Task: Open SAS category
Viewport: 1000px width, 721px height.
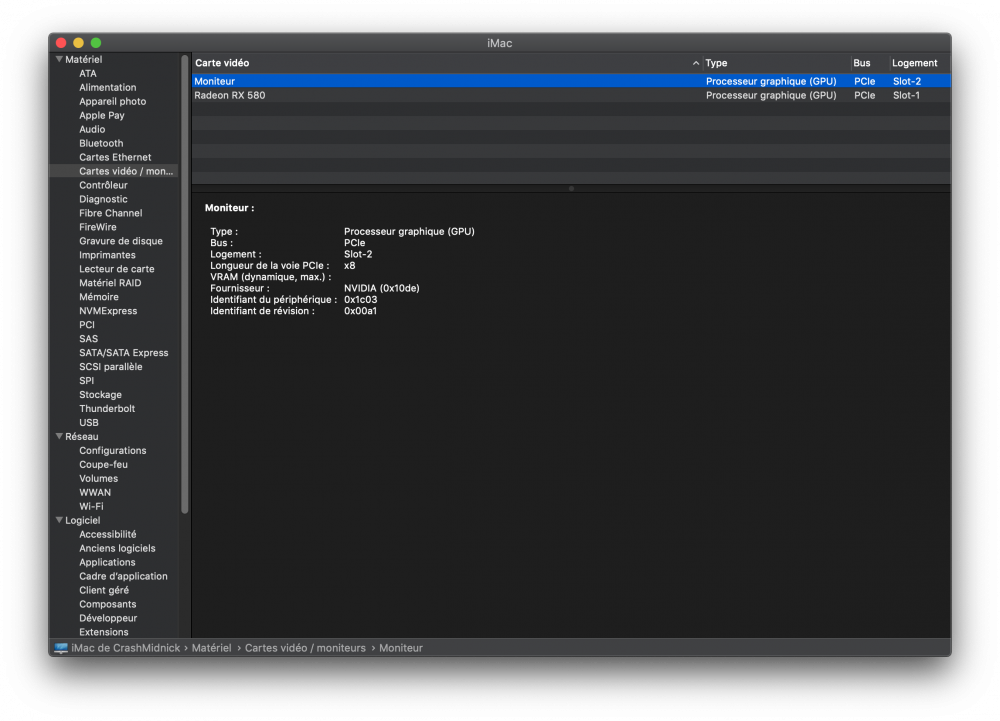Action: 88,339
